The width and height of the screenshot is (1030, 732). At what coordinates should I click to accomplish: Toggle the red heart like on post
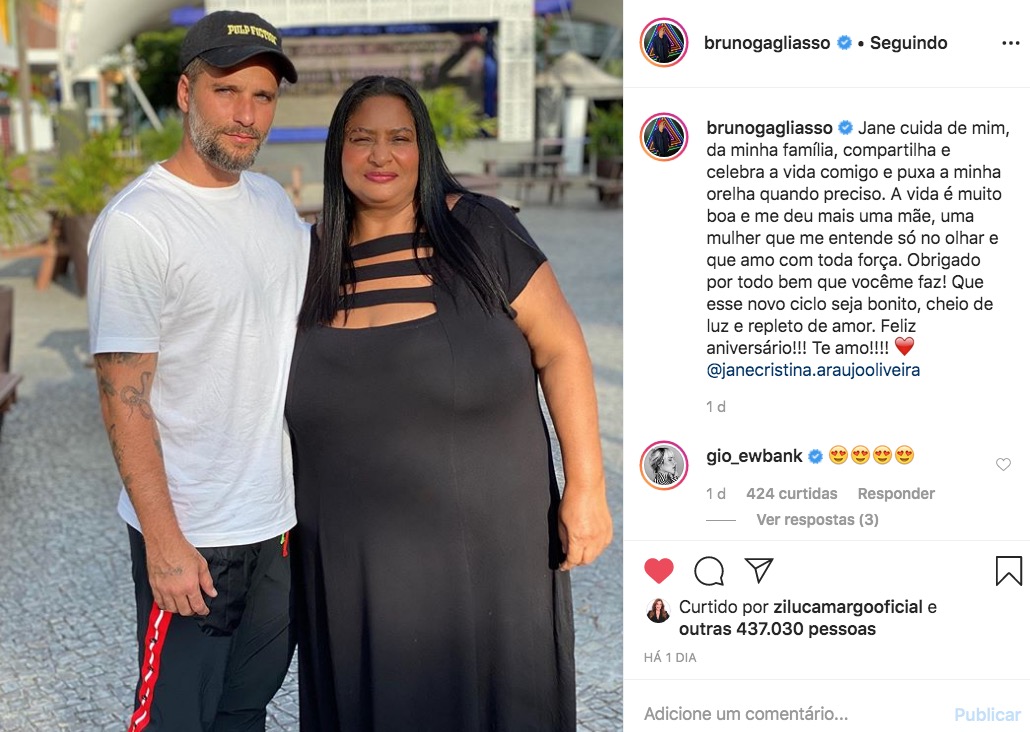(x=659, y=570)
